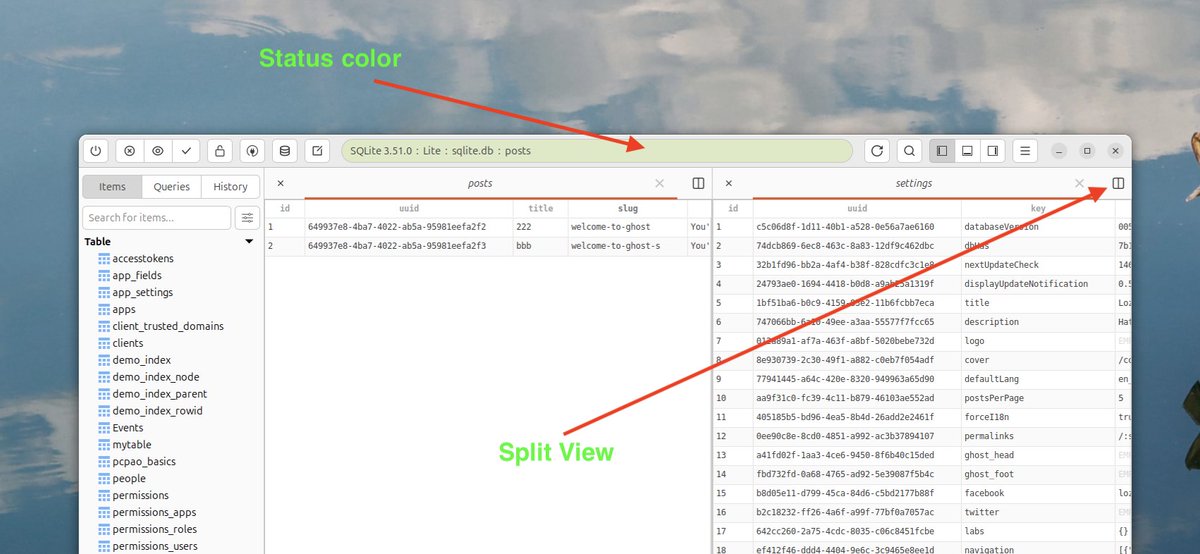This screenshot has width=1200, height=554.
Task: Click the x inside the settings tab
Action: pyautogui.click(x=1079, y=183)
